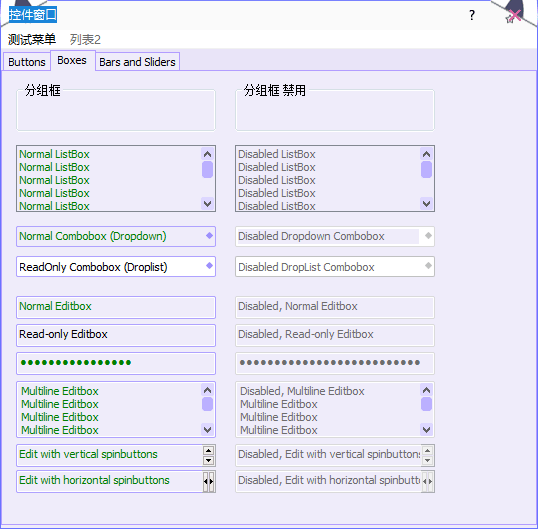The image size is (538, 529).
Task: Click the window title 控件窗口
Action: (x=33, y=15)
